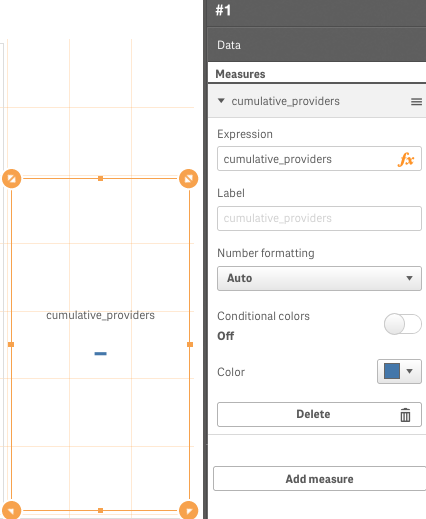The image size is (426, 519).
Task: Open the Data section header
Action: point(317,45)
